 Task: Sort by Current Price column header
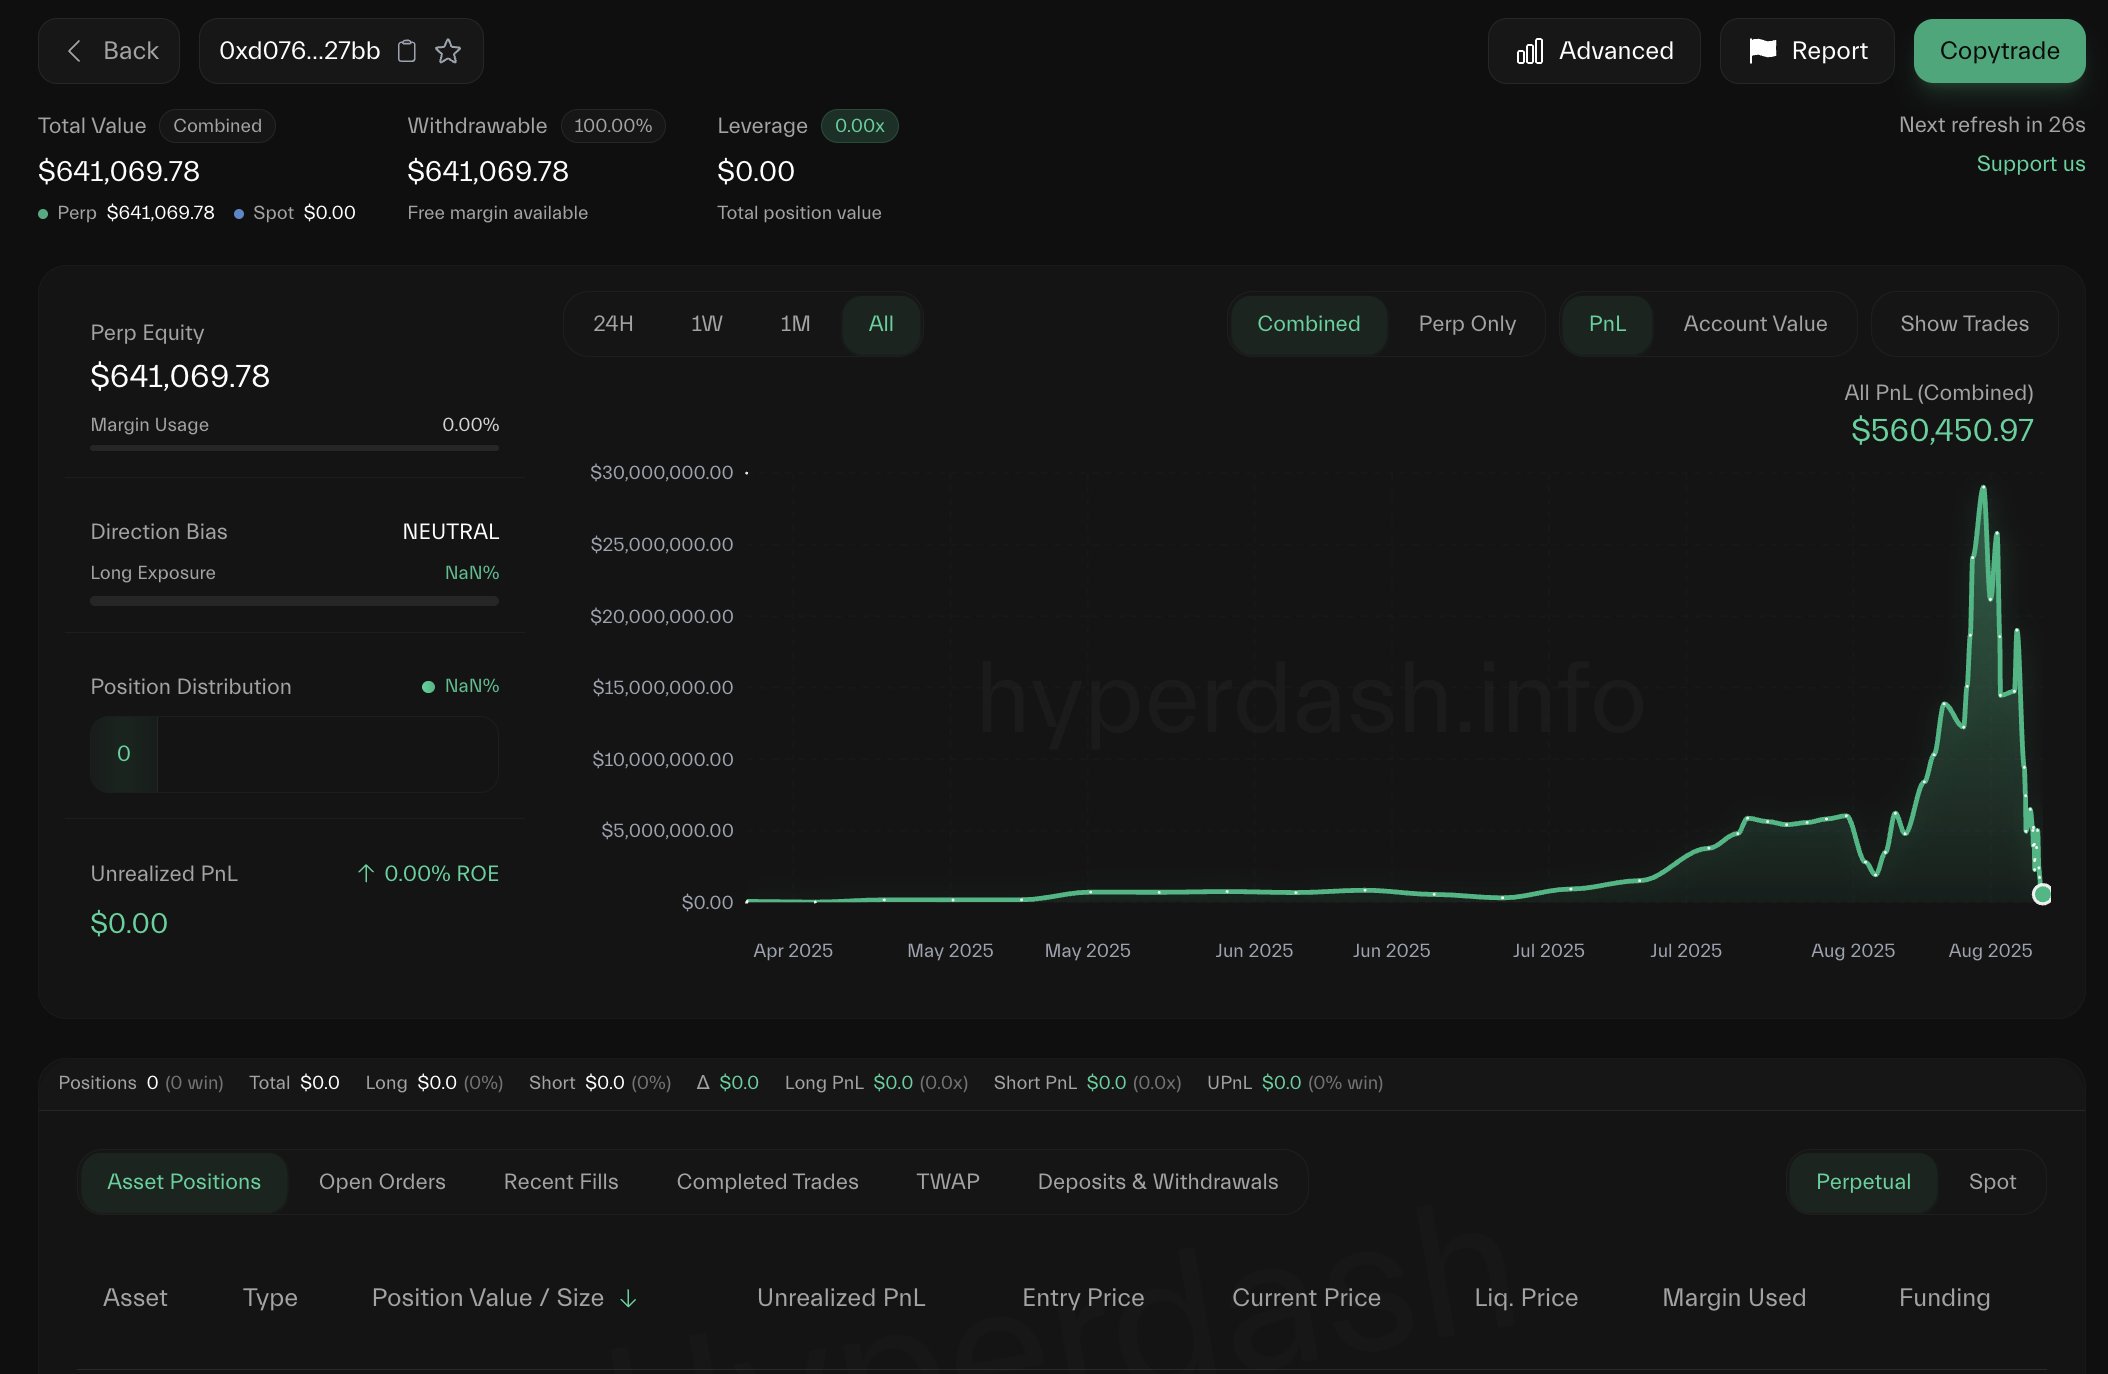click(x=1306, y=1298)
